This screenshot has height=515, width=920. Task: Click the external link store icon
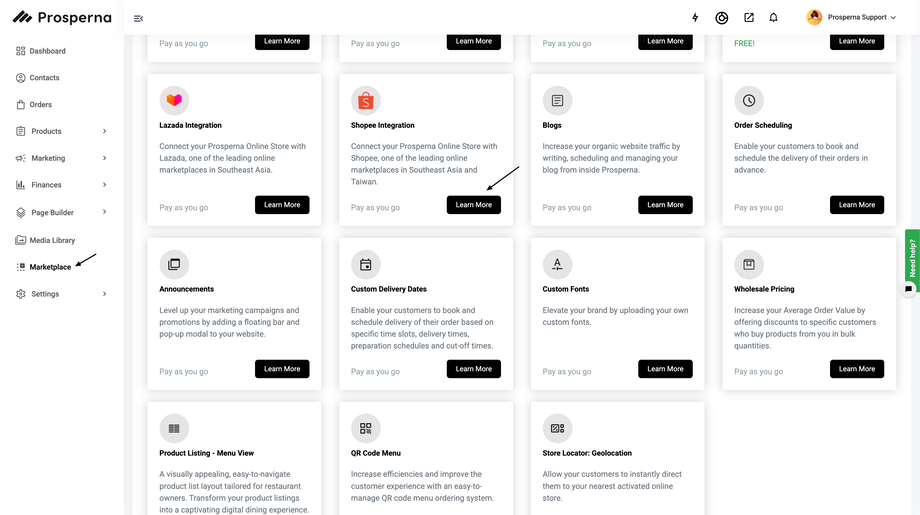(748, 18)
